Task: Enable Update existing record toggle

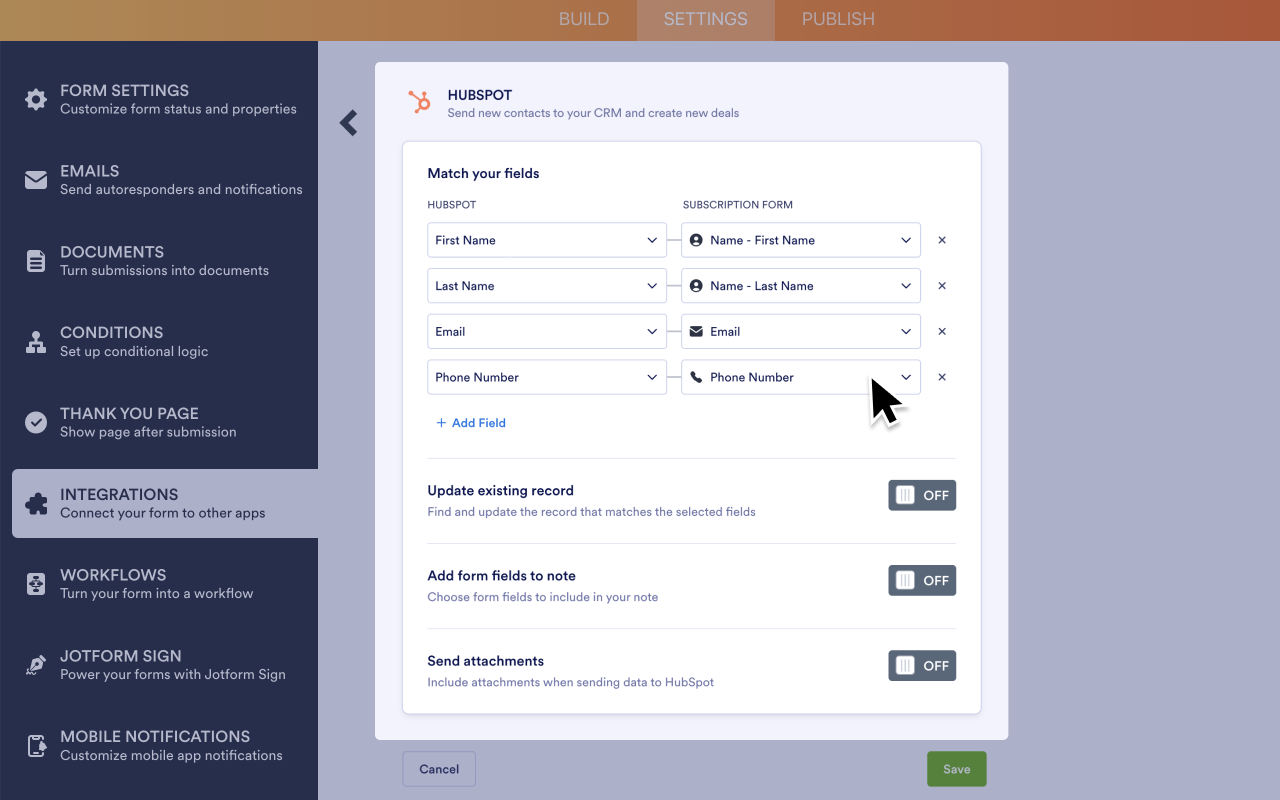Action: coord(921,495)
